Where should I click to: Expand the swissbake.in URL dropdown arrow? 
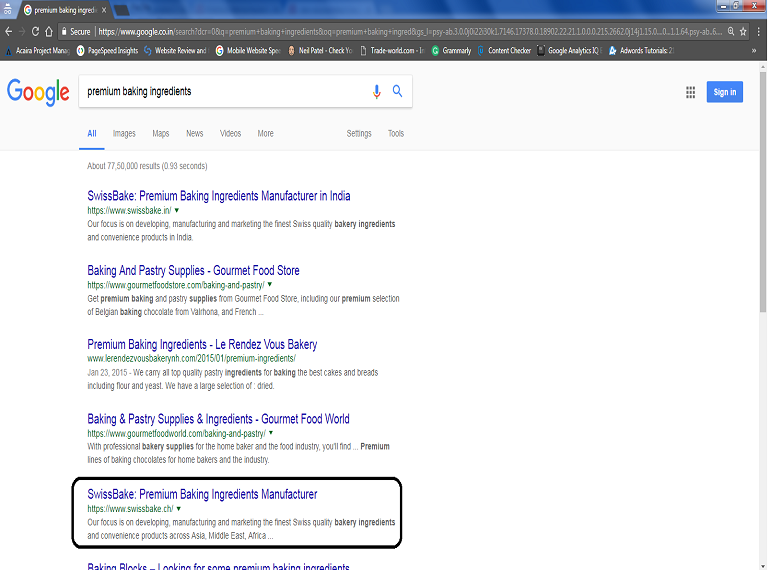pyautogui.click(x=177, y=210)
